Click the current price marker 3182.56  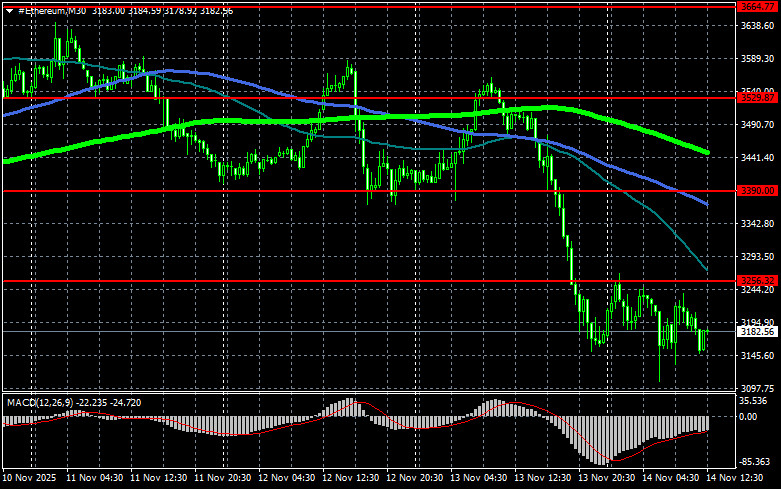coord(757,331)
